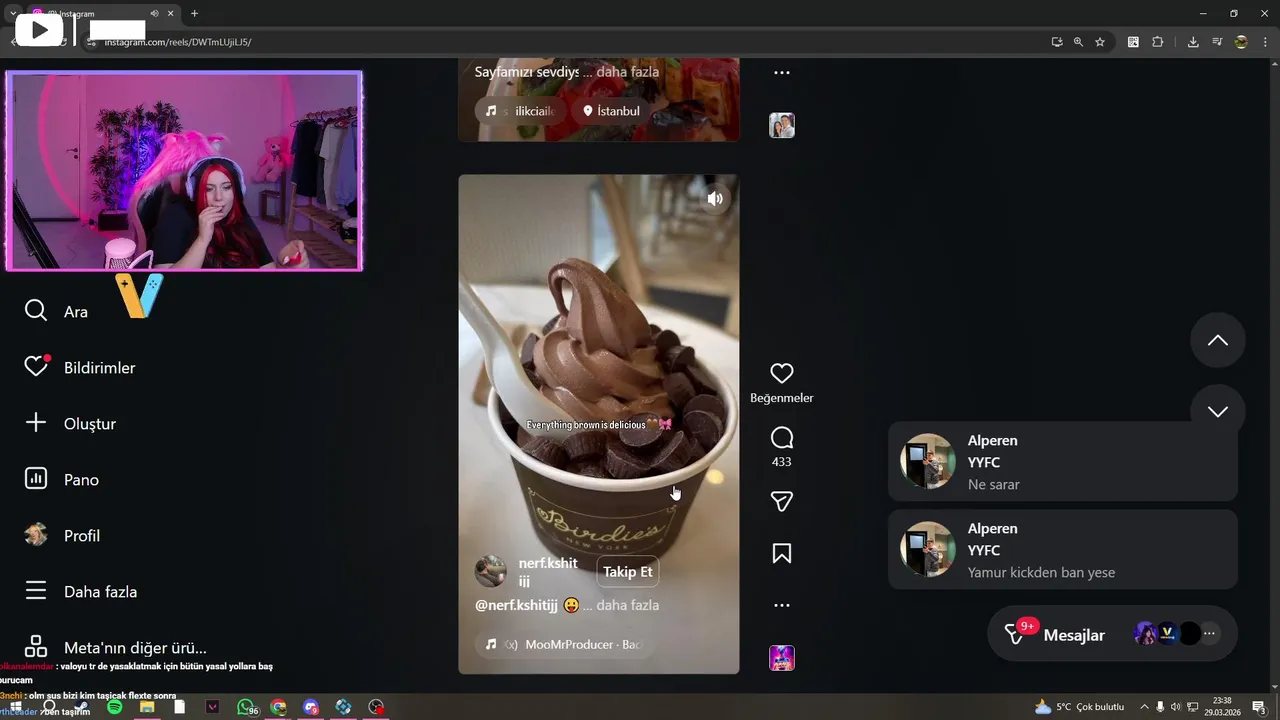Open WhatsApp from the taskbar
The height and width of the screenshot is (720, 1280).
pyautogui.click(x=246, y=707)
